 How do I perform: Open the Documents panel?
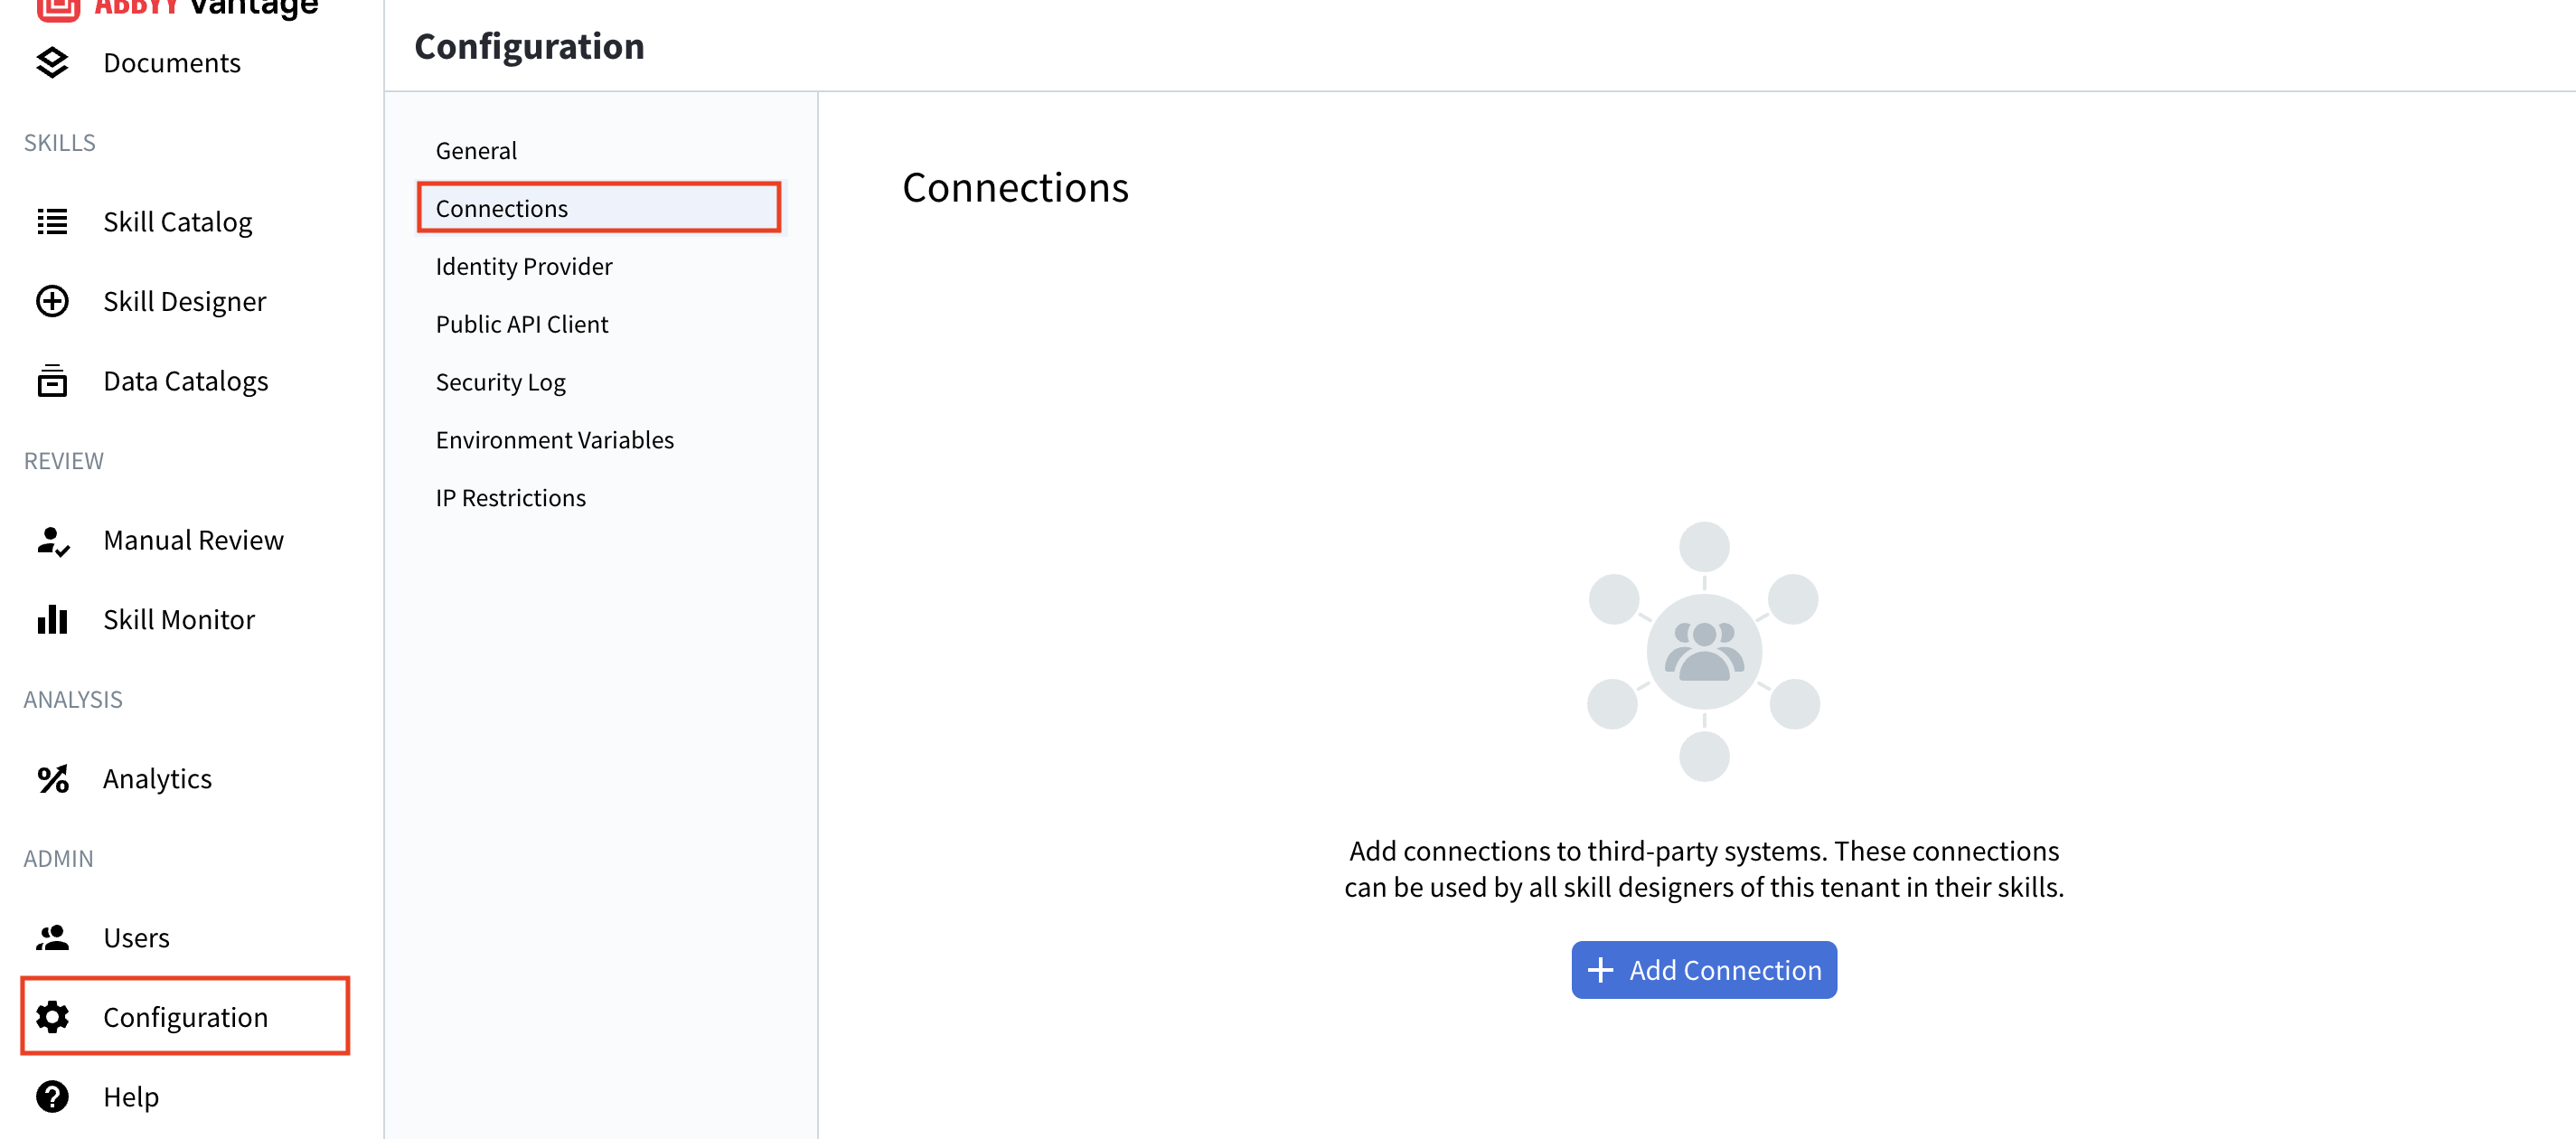(171, 62)
